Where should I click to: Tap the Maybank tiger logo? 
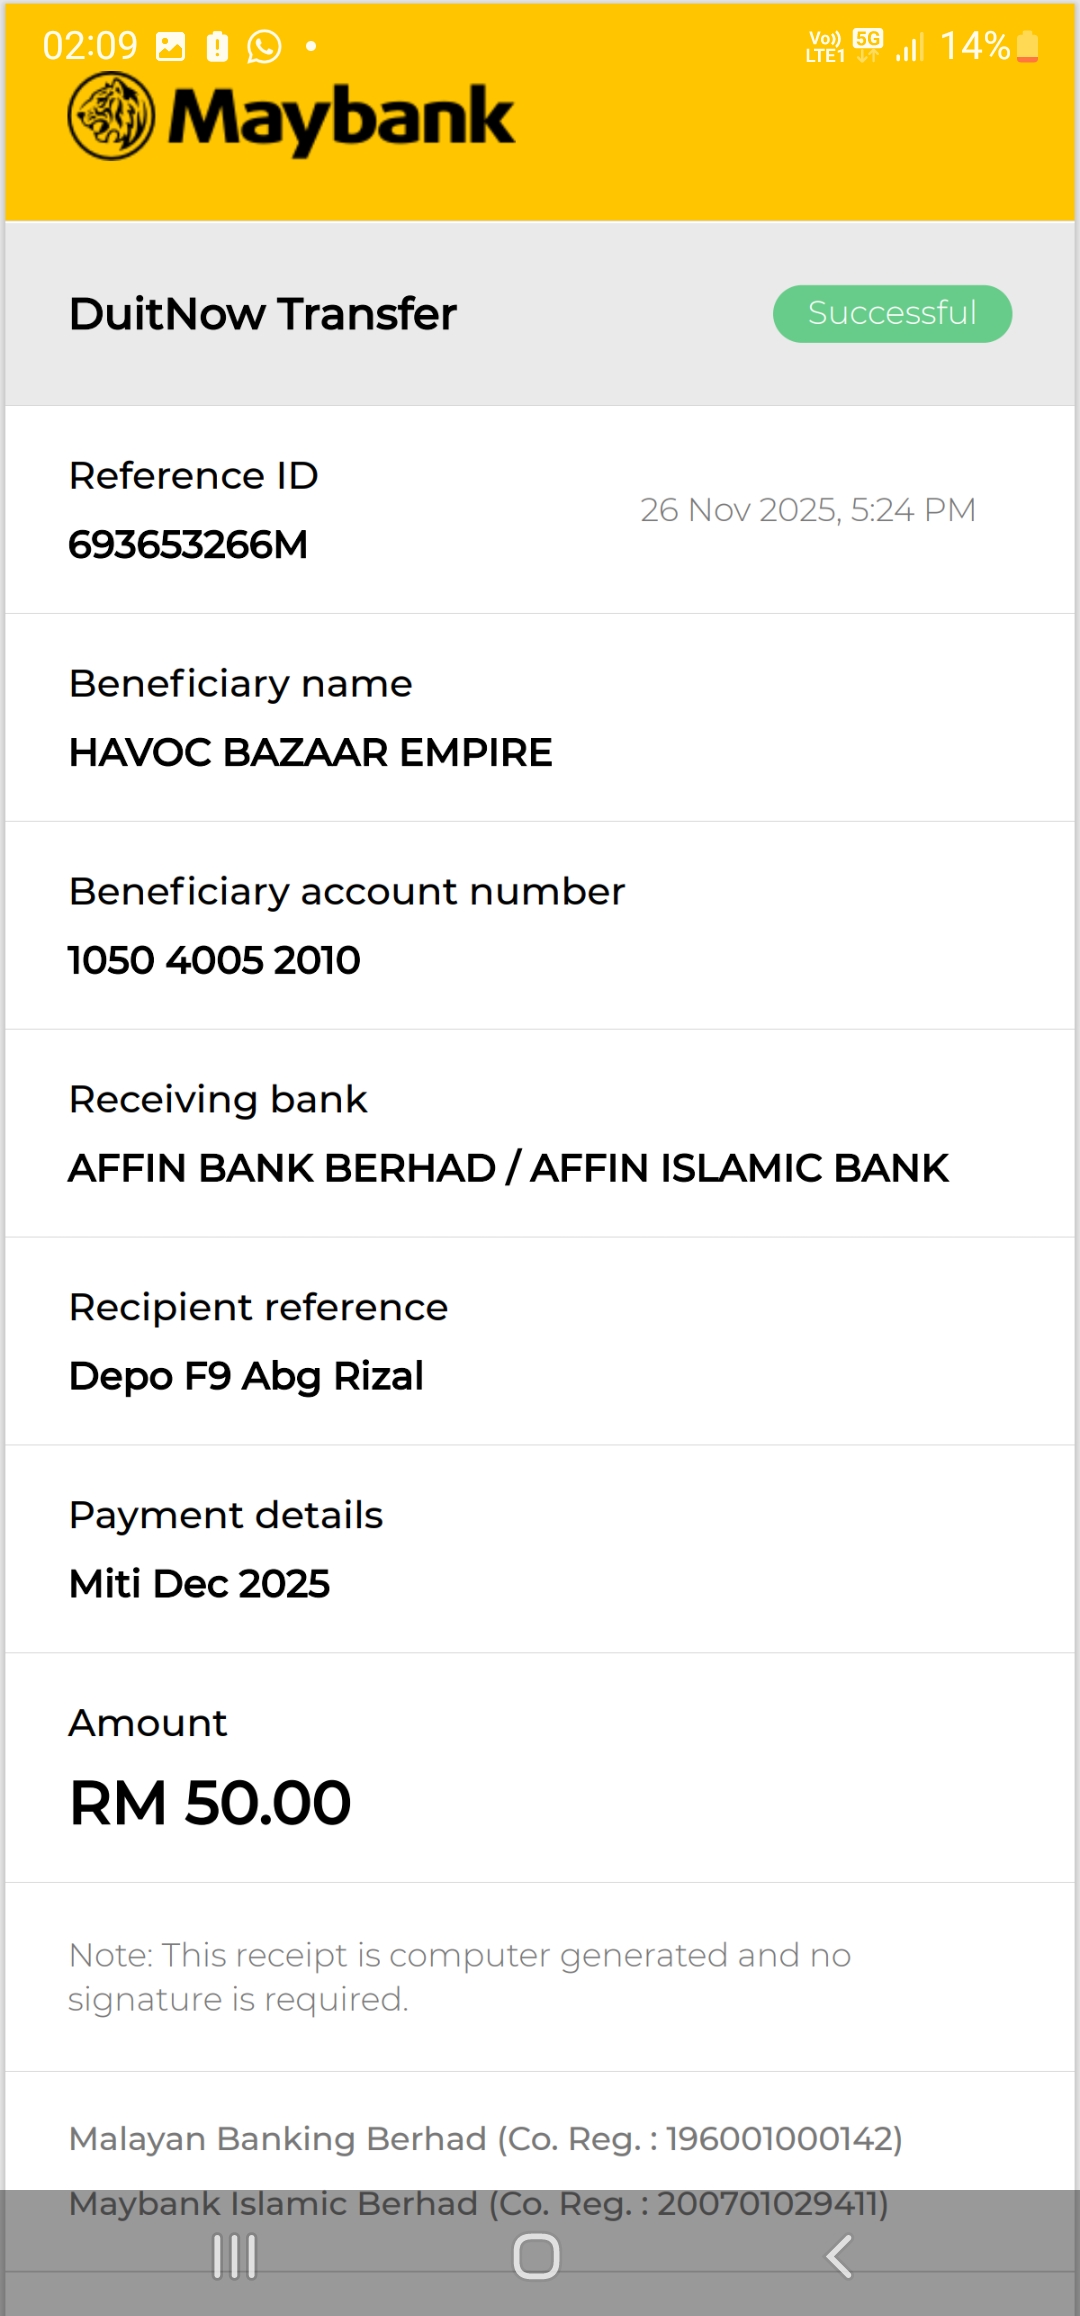111,117
